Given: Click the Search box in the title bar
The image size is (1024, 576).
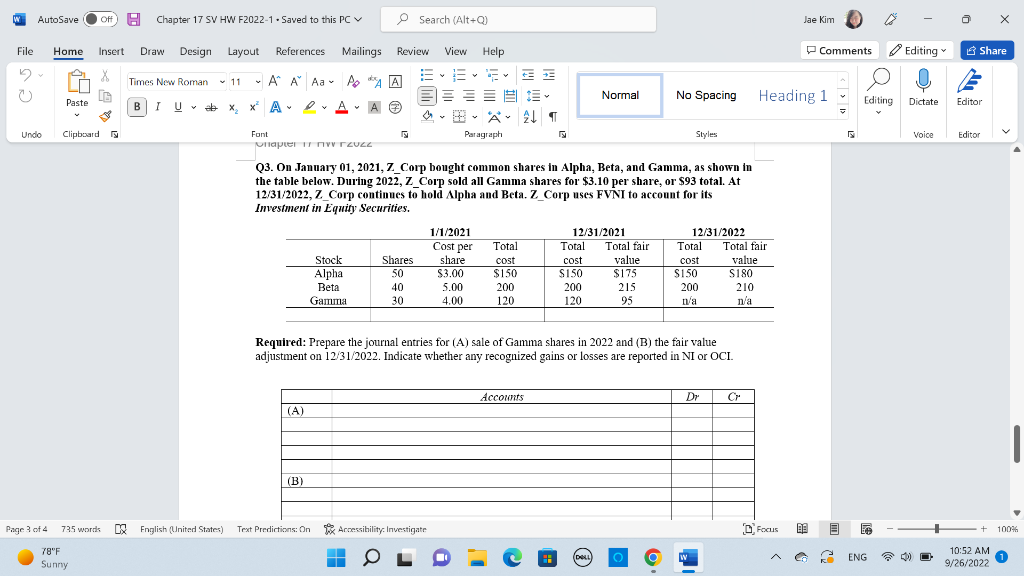Looking at the screenshot, I should click(515, 20).
